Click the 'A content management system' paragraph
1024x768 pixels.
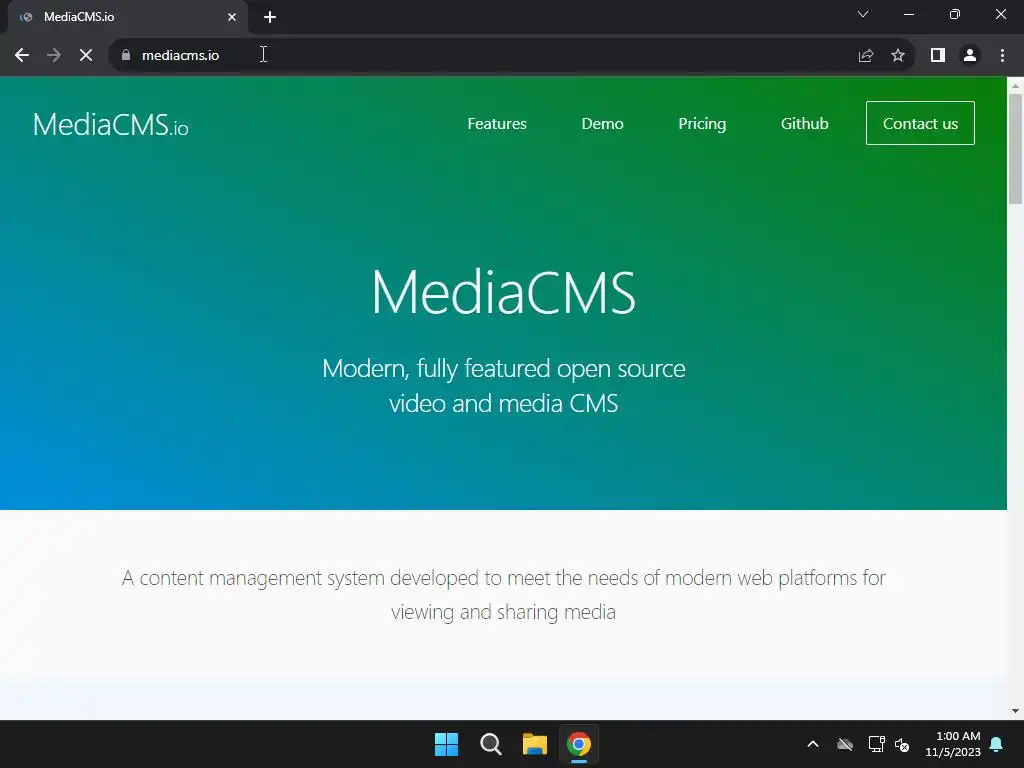click(x=504, y=595)
